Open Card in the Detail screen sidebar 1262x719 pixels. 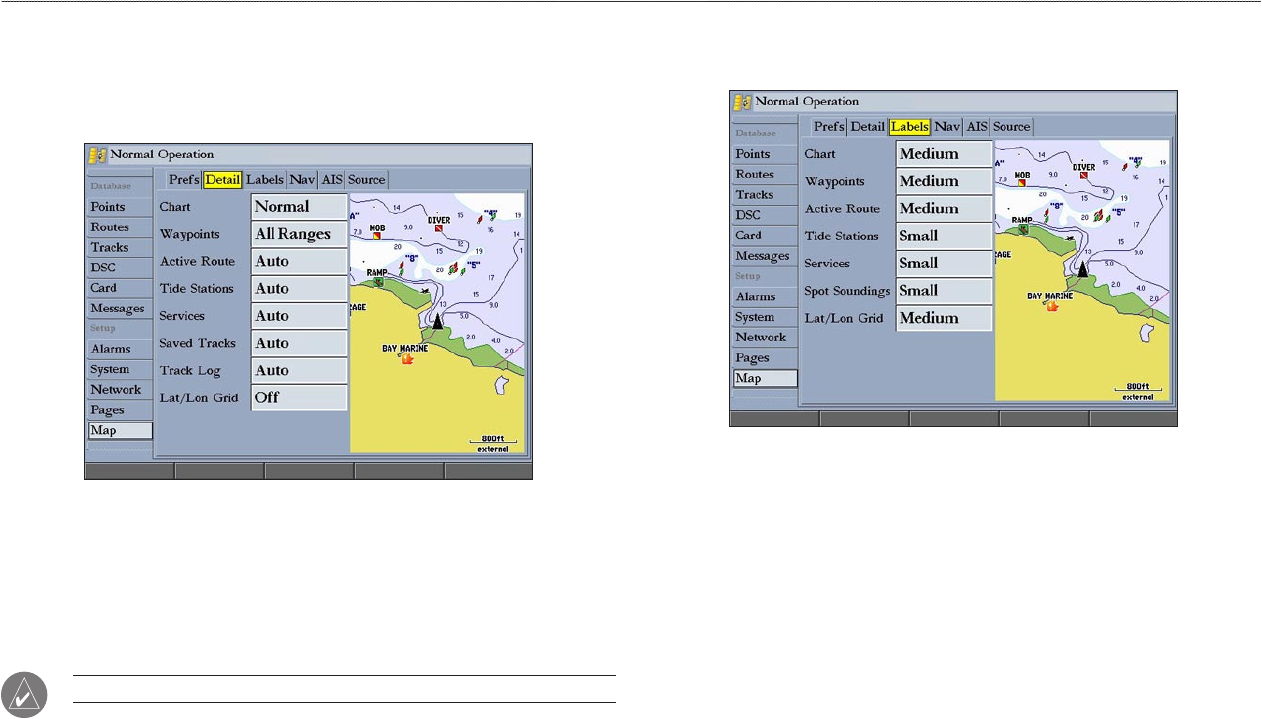(x=120, y=288)
